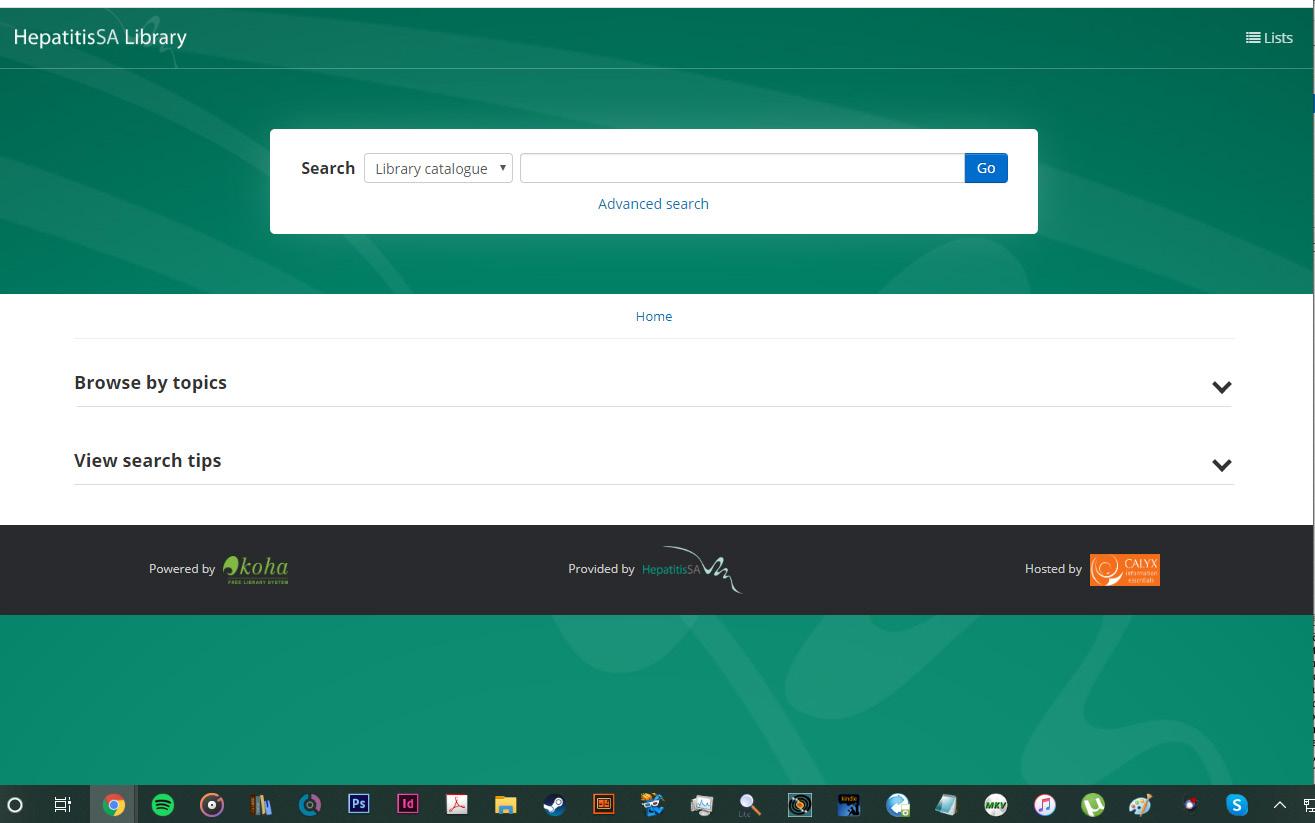Launch iTunes from the taskbar
The height and width of the screenshot is (823, 1315).
point(1044,804)
